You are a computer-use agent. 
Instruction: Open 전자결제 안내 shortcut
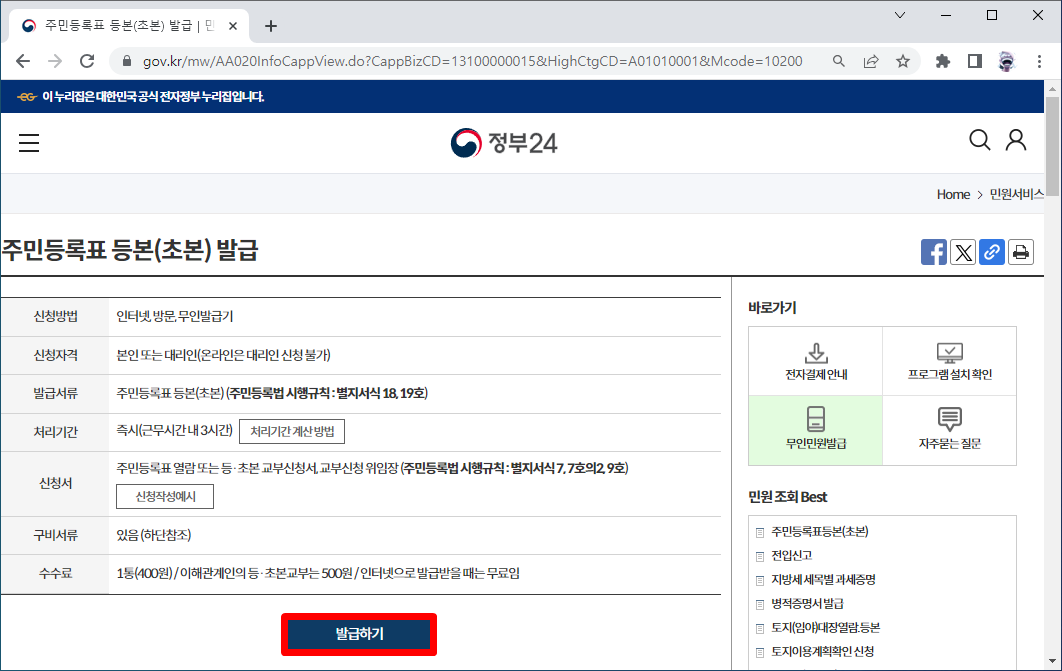(815, 362)
